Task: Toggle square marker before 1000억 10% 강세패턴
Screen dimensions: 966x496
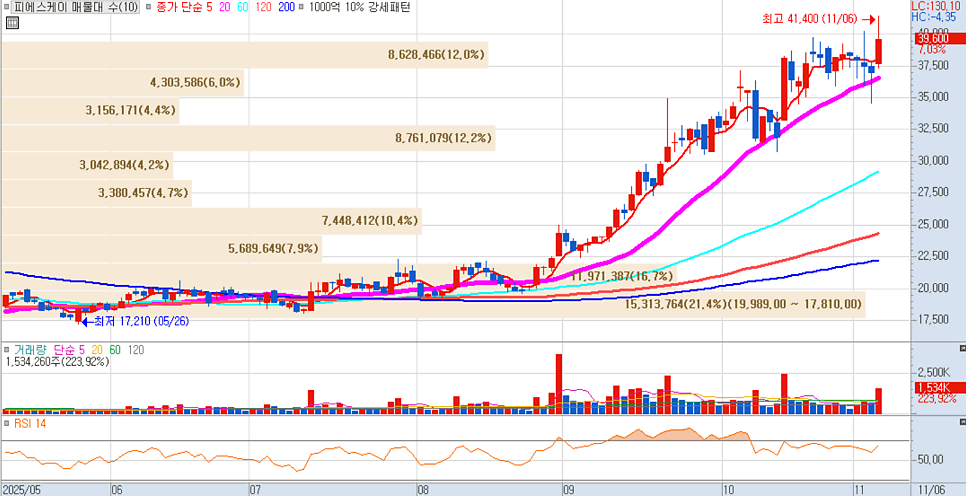Action: [x=302, y=7]
